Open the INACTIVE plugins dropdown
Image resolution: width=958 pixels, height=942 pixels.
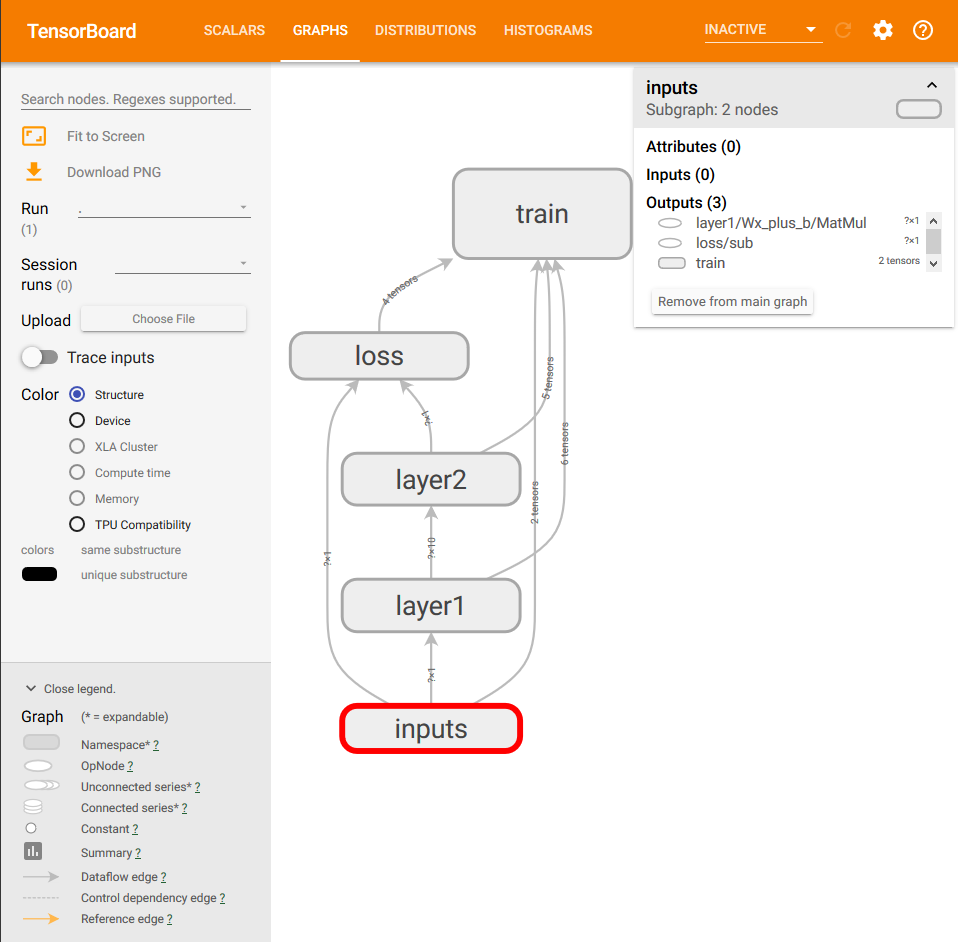pos(763,30)
